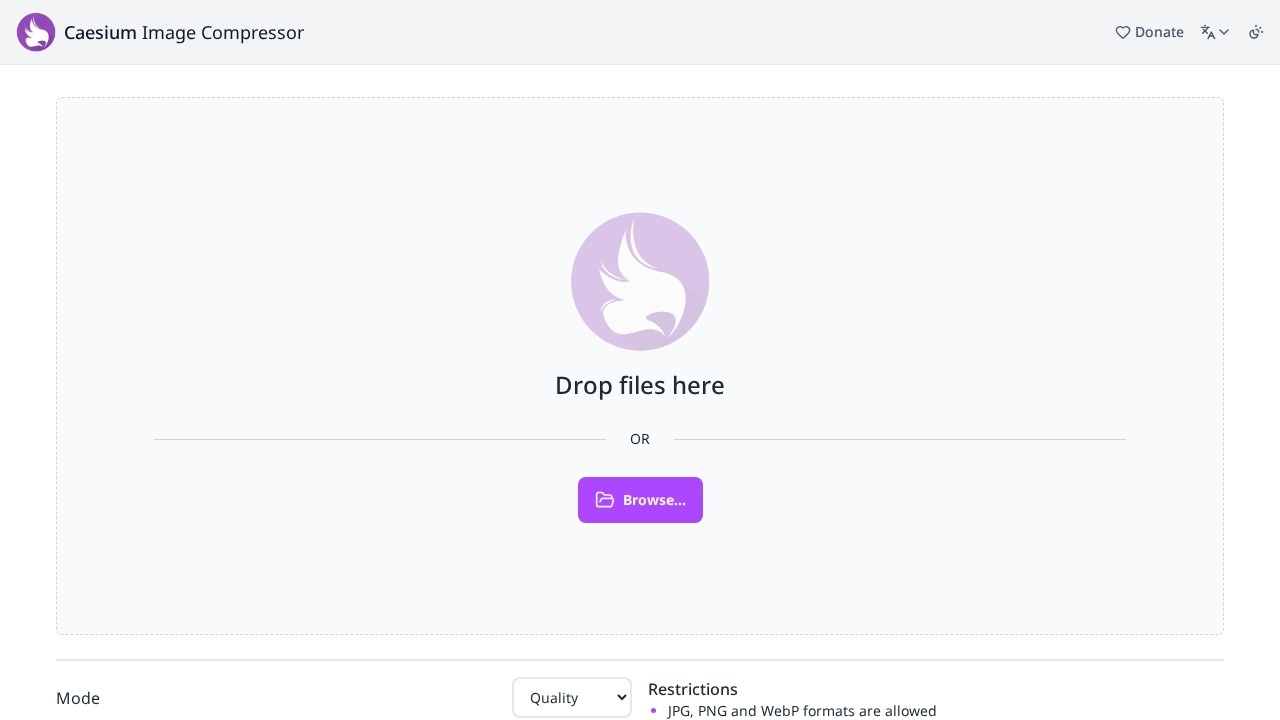Click the purple bullet before JPG, PNG

point(653,711)
